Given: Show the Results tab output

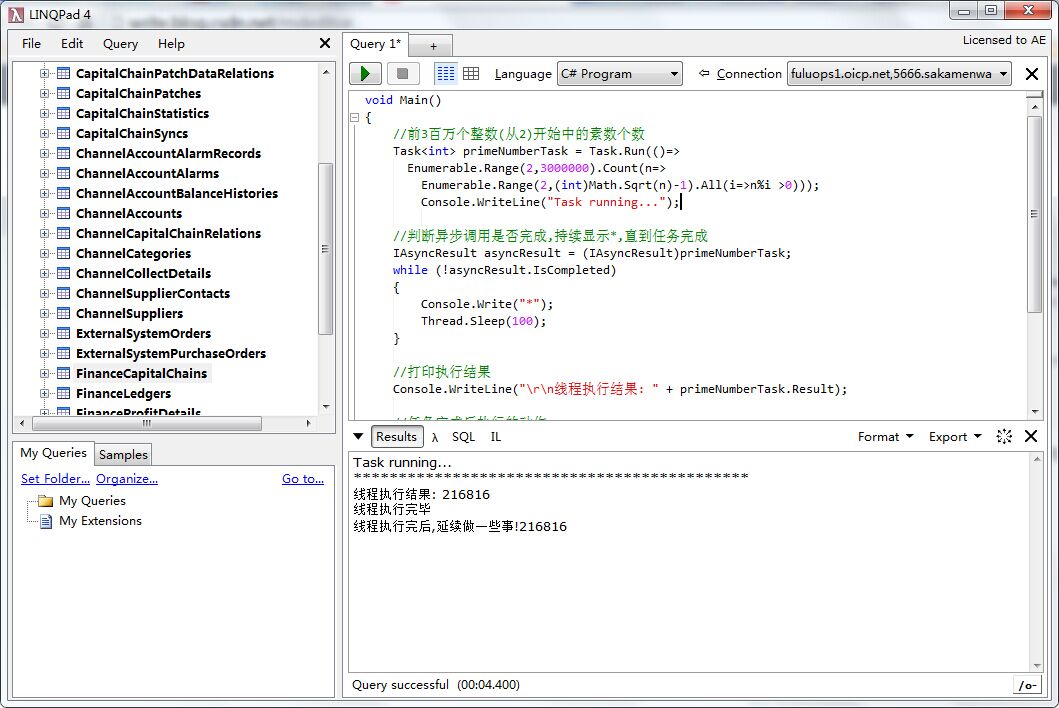Looking at the screenshot, I should tap(396, 436).
